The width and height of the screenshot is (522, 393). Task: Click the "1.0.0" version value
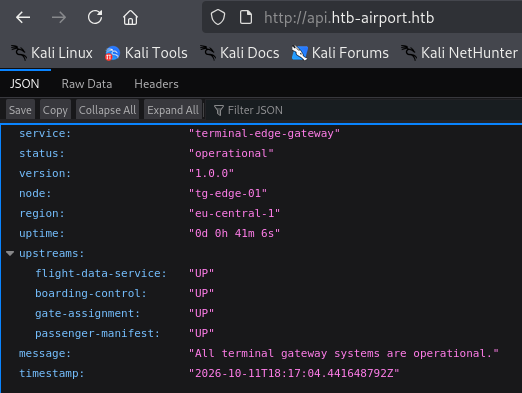click(x=211, y=173)
